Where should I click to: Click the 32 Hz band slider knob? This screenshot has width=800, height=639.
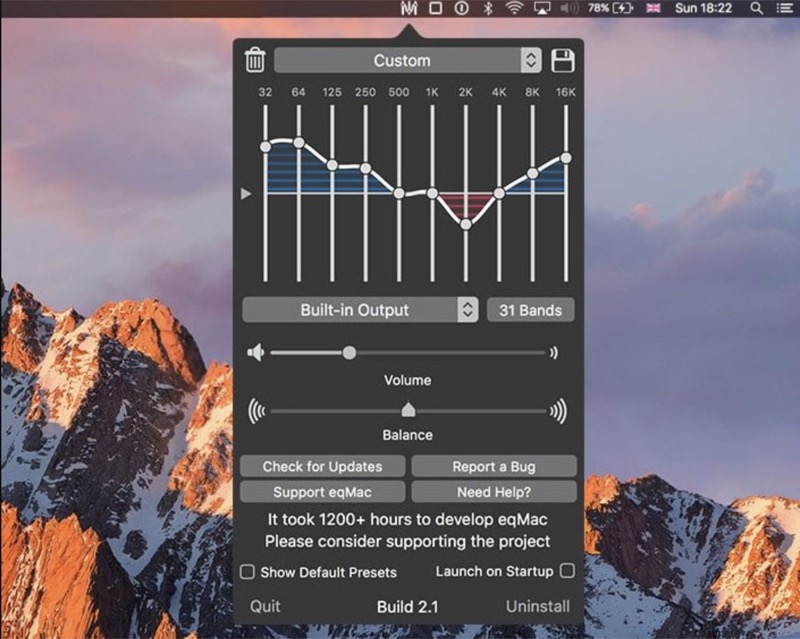click(265, 147)
